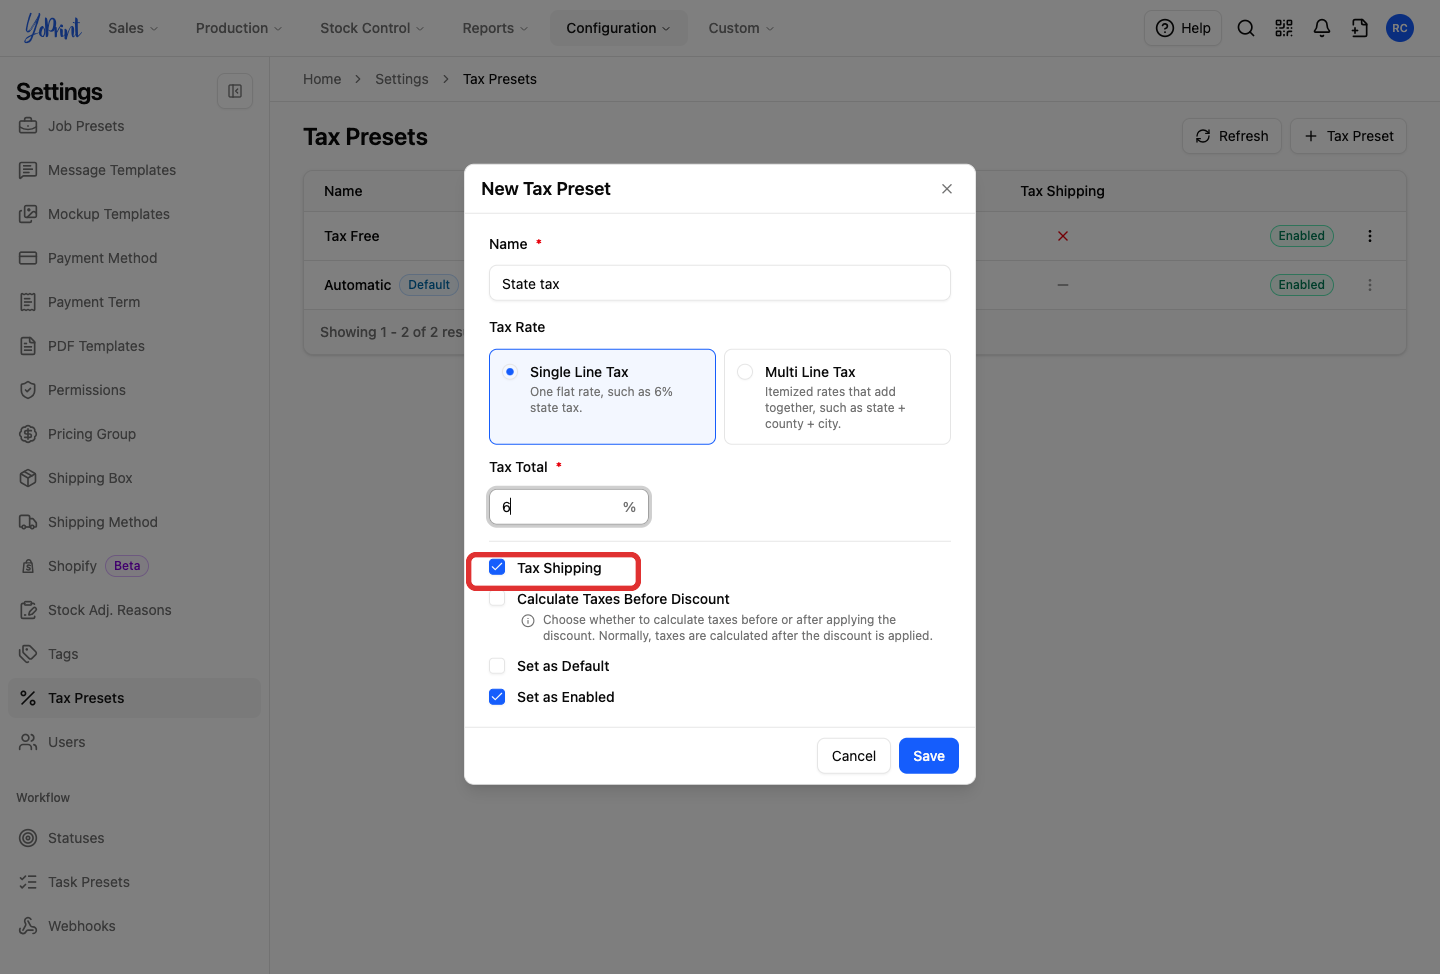Open the notifications bell

pyautogui.click(x=1322, y=28)
